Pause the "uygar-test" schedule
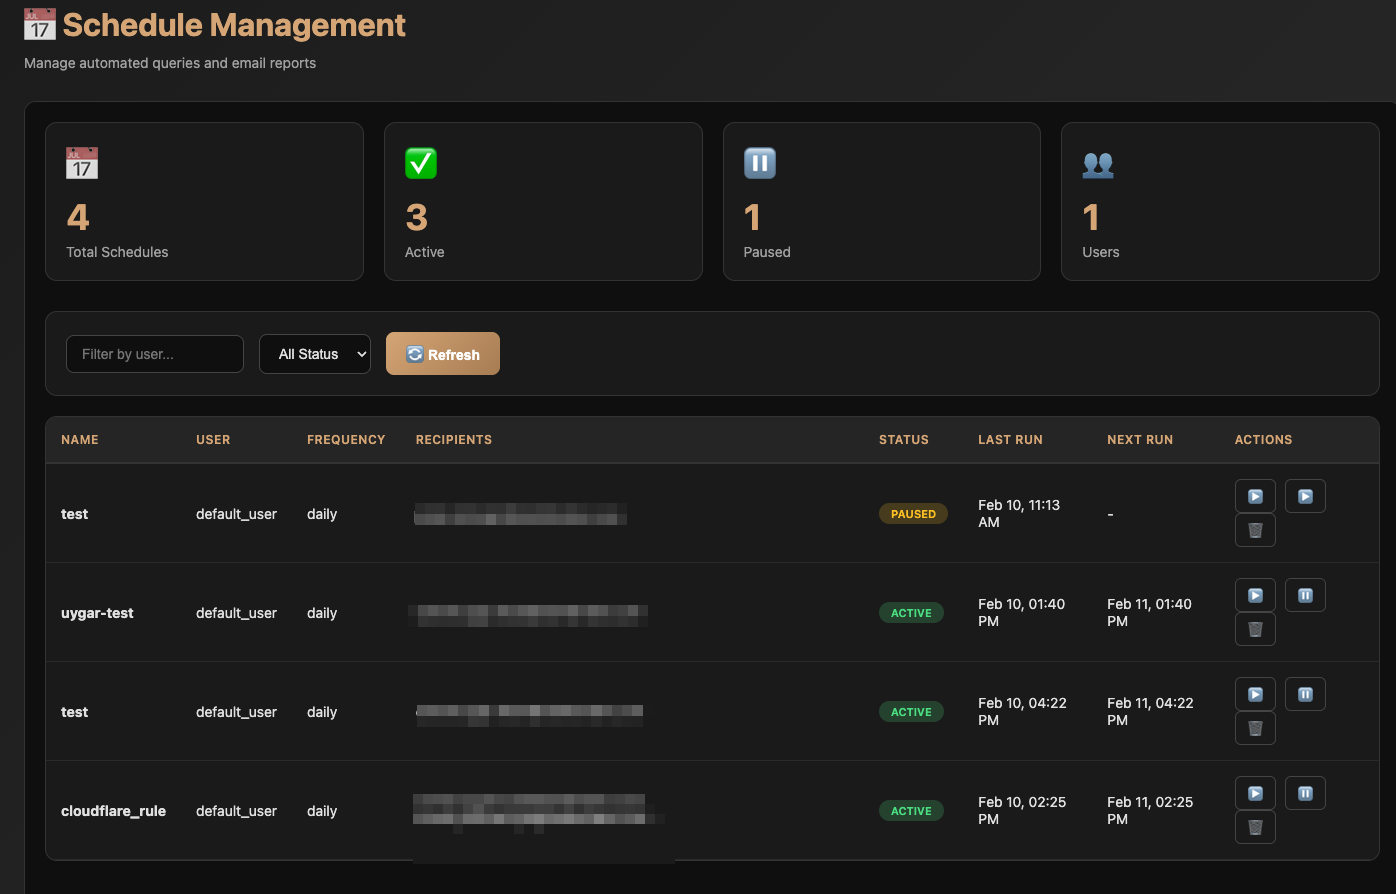The width and height of the screenshot is (1396, 894). click(1305, 594)
